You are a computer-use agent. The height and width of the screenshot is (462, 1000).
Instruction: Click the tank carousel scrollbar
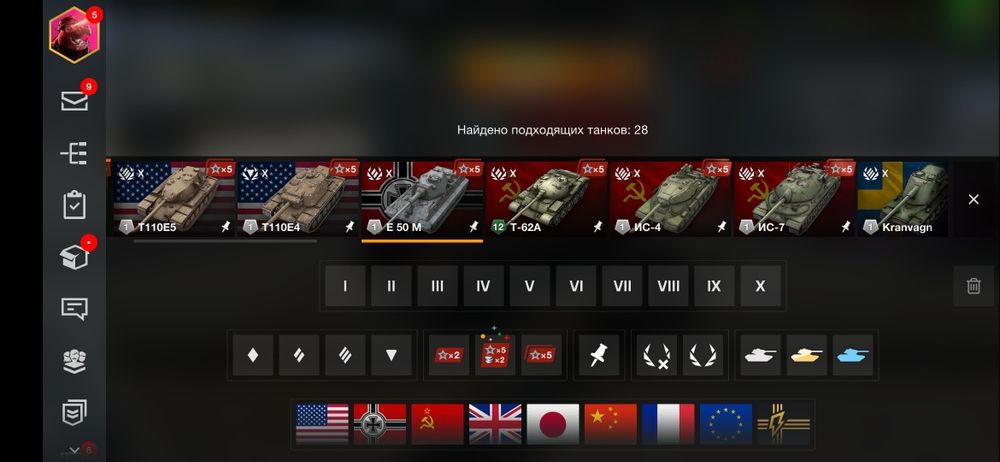(x=225, y=241)
